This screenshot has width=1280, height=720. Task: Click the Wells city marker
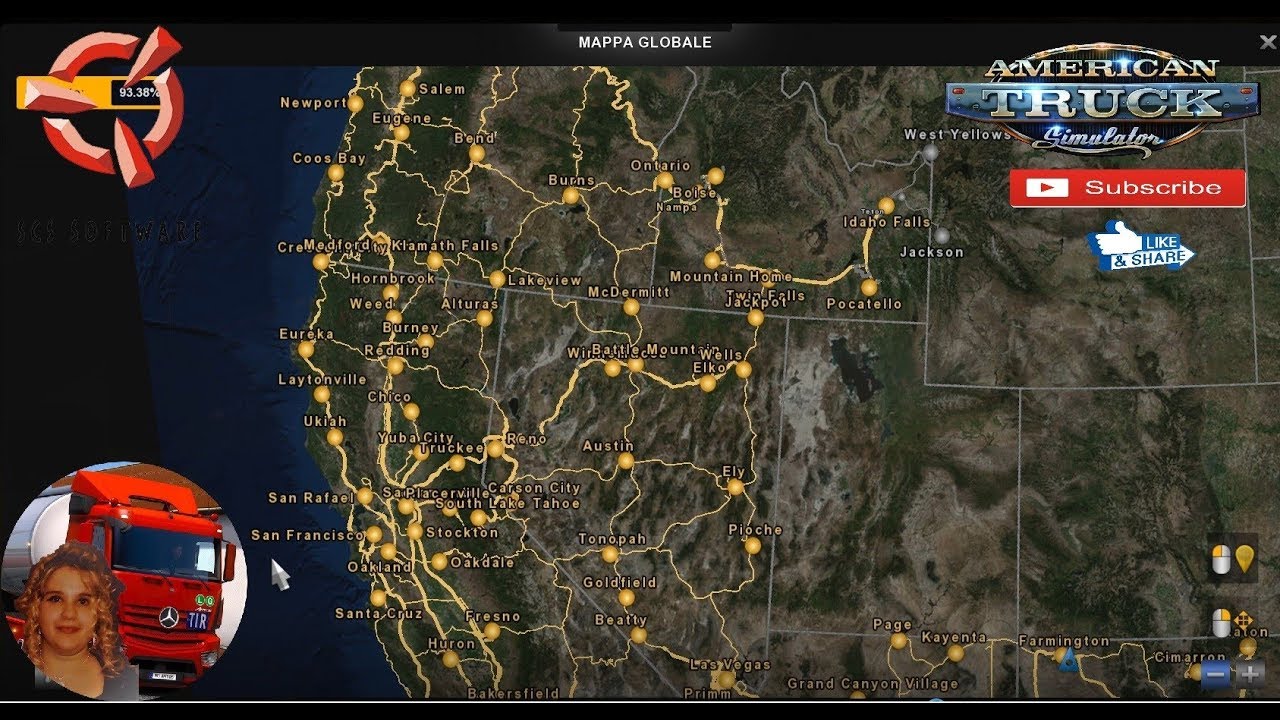click(x=743, y=370)
